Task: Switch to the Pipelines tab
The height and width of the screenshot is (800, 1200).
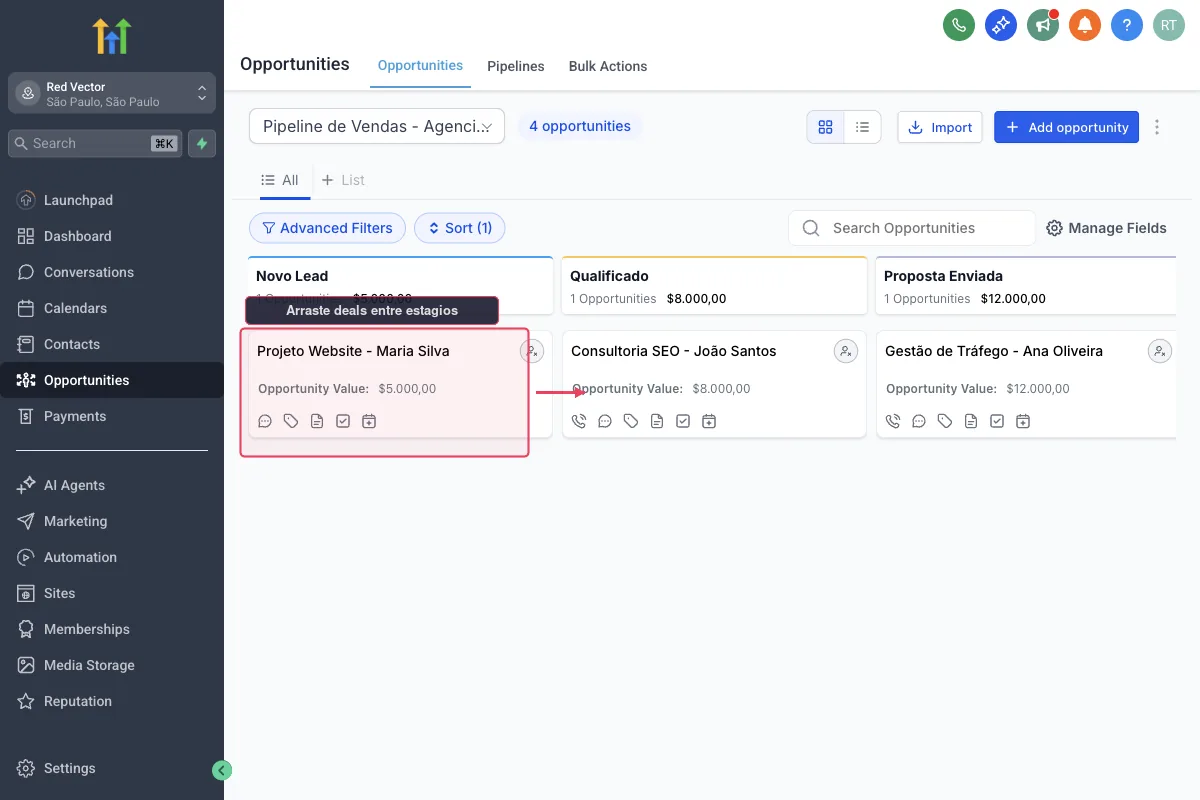Action: pos(515,66)
